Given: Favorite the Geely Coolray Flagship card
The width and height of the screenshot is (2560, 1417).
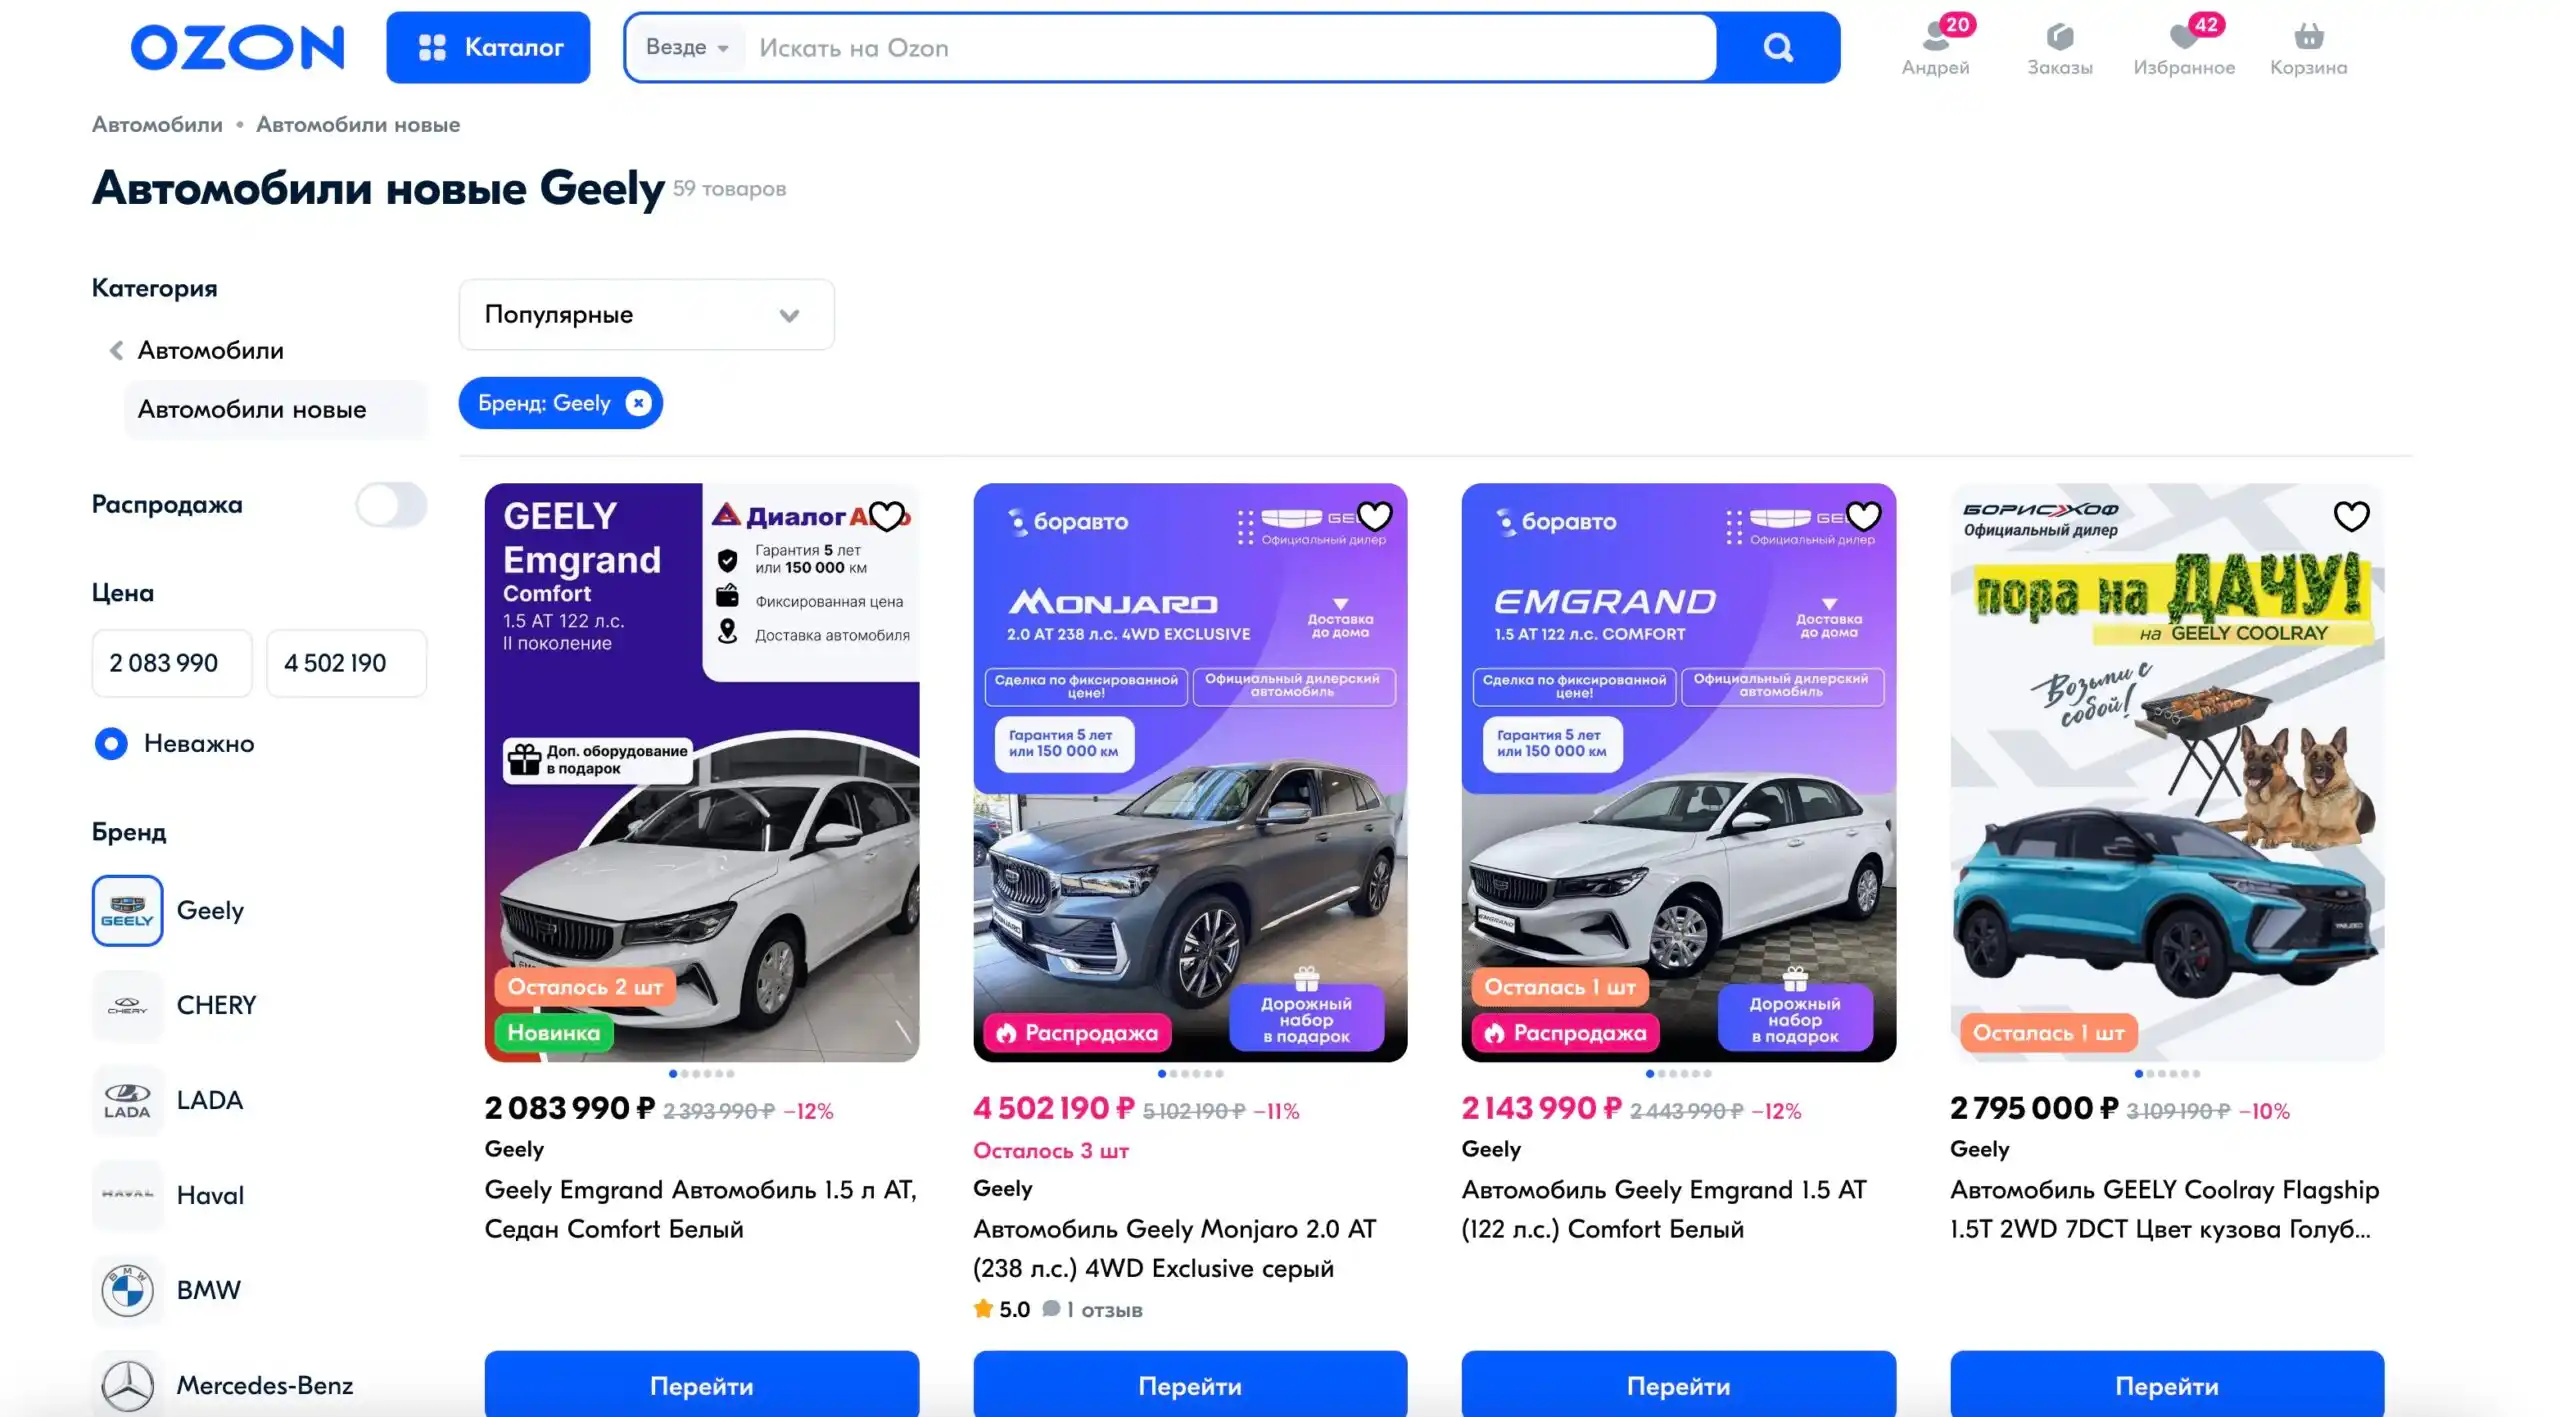Looking at the screenshot, I should [2351, 516].
